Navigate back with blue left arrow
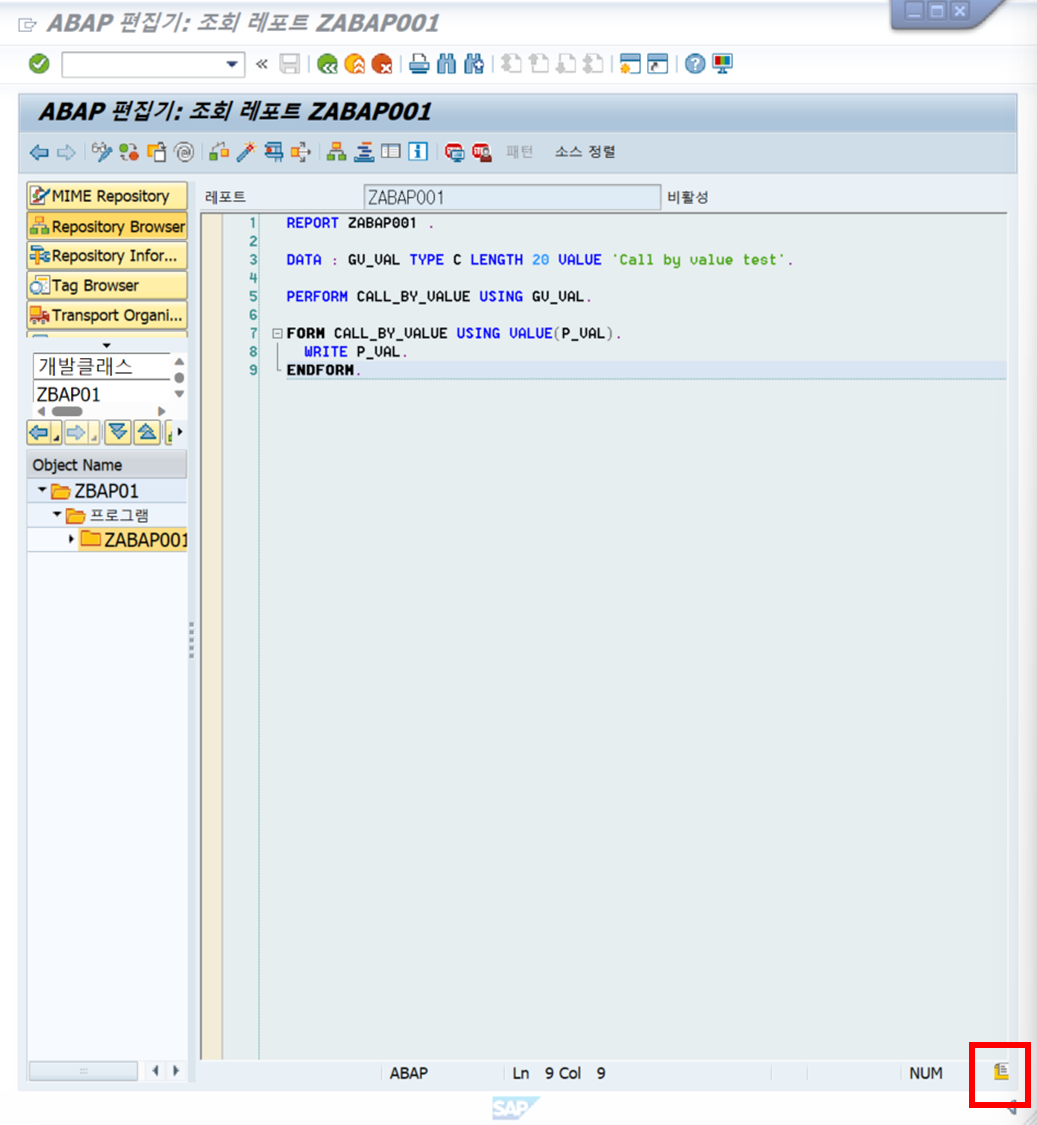Screen dimensions: 1037x1125 click(x=39, y=152)
